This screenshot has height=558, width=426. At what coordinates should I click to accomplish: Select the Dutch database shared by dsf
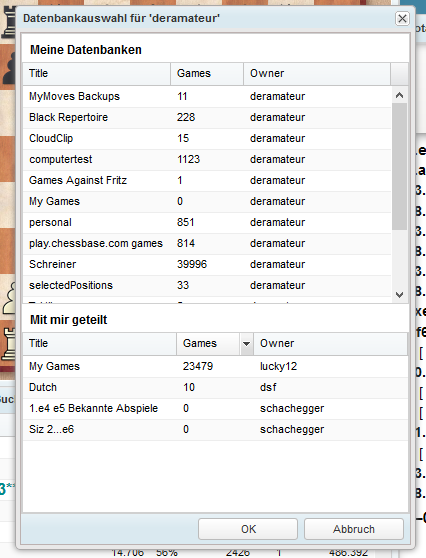pos(215,388)
